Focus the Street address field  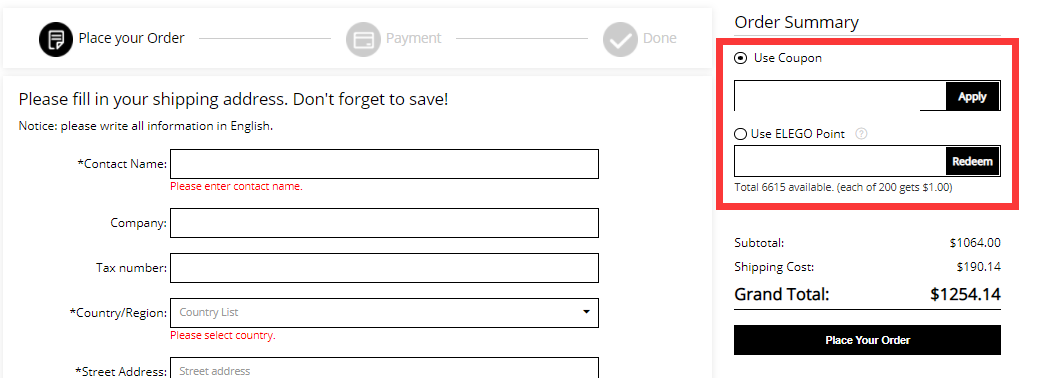click(x=384, y=368)
